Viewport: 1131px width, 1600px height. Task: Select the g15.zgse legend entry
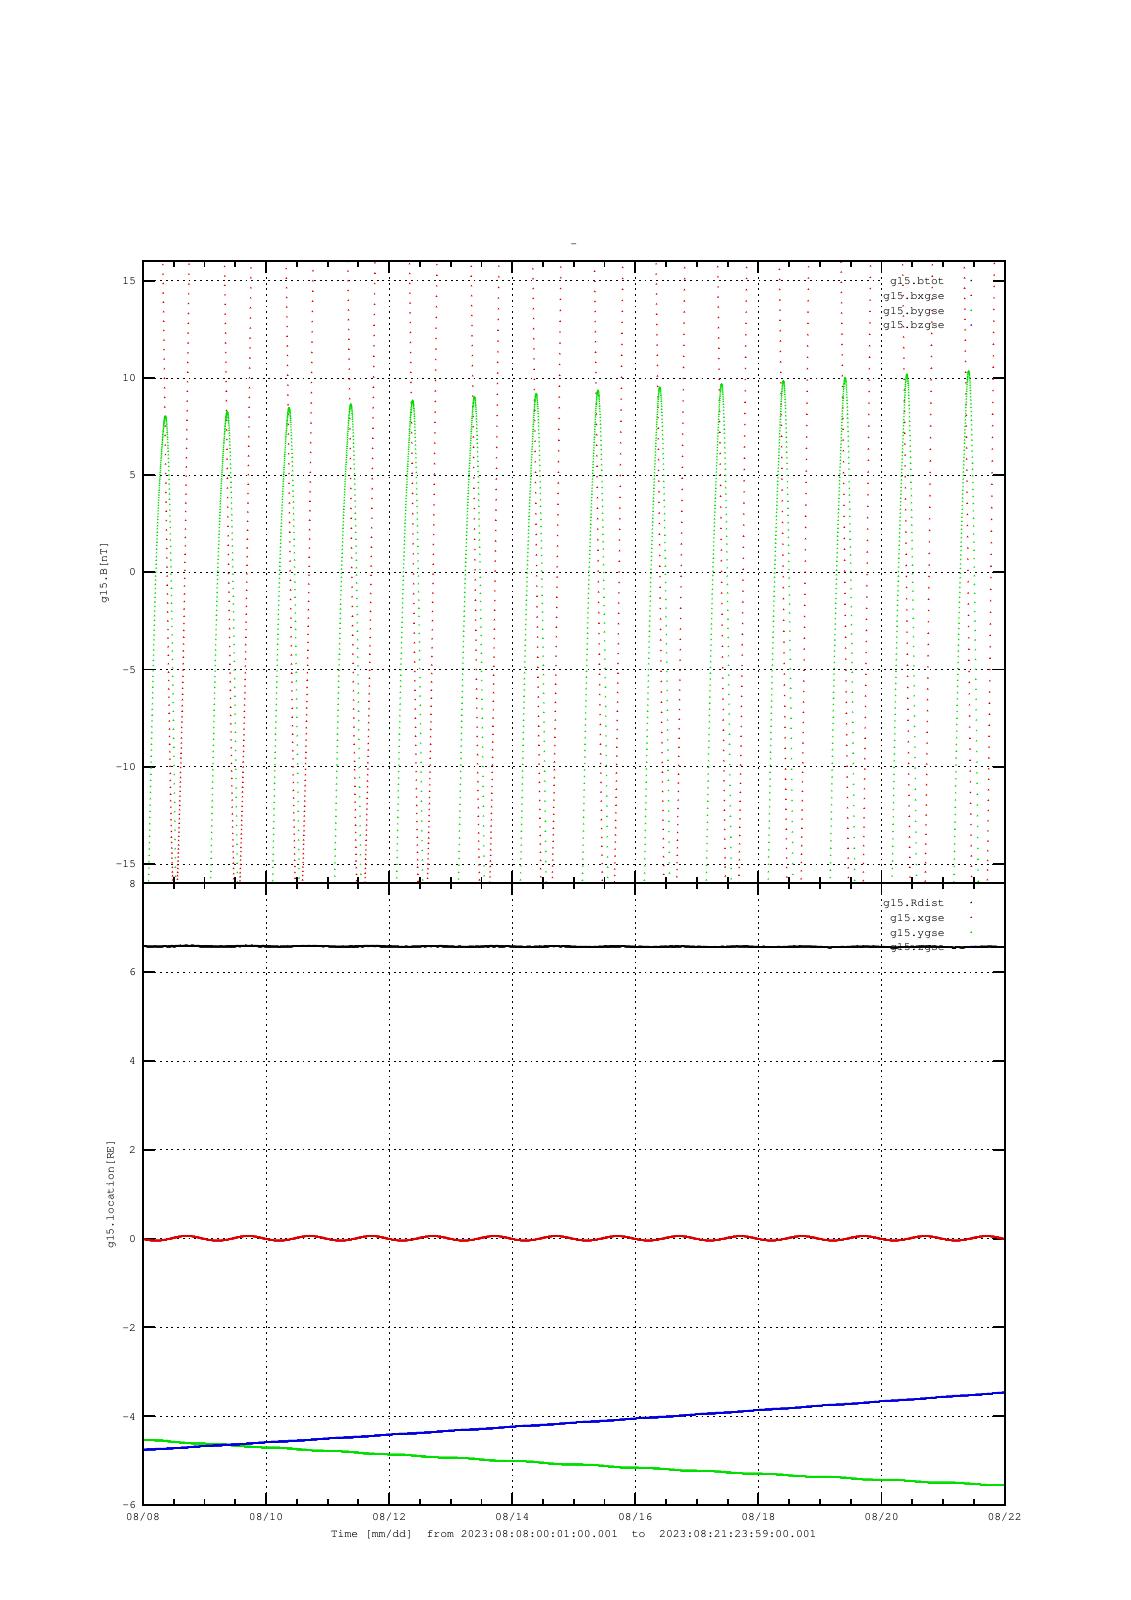coord(916,947)
